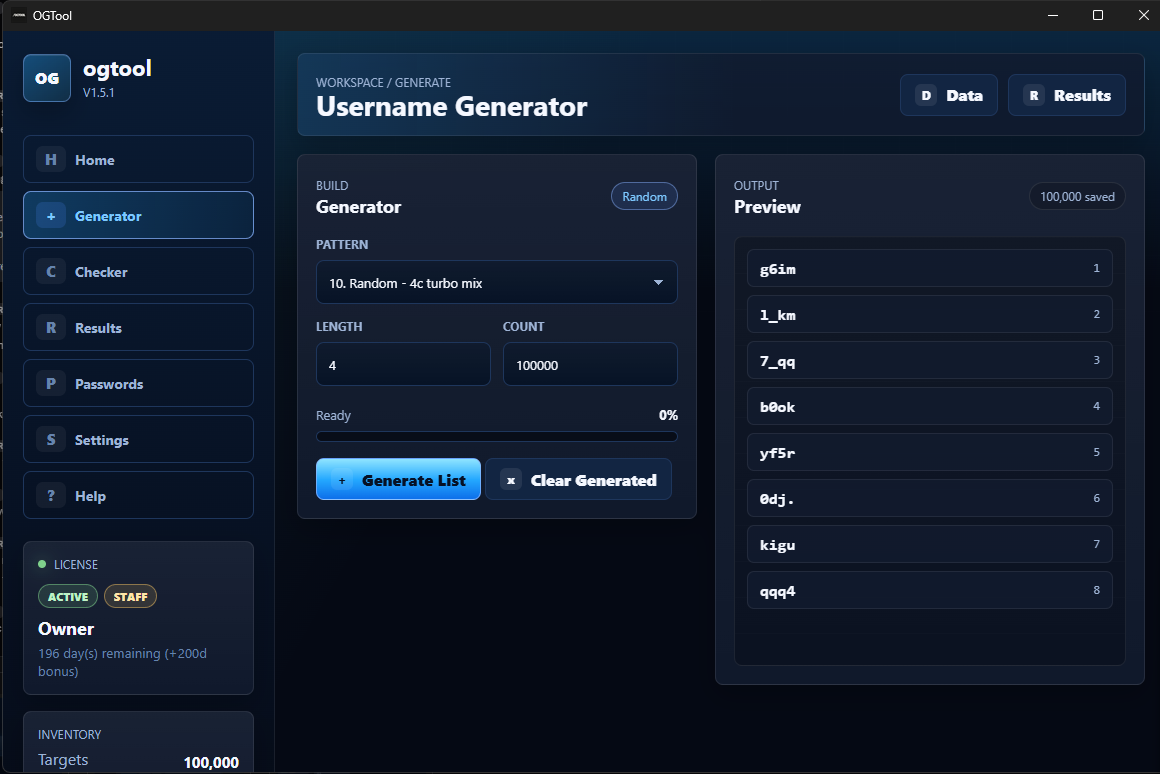Image resolution: width=1160 pixels, height=774 pixels.
Task: Click the question mark icon beside Help
Action: pyautogui.click(x=50, y=495)
